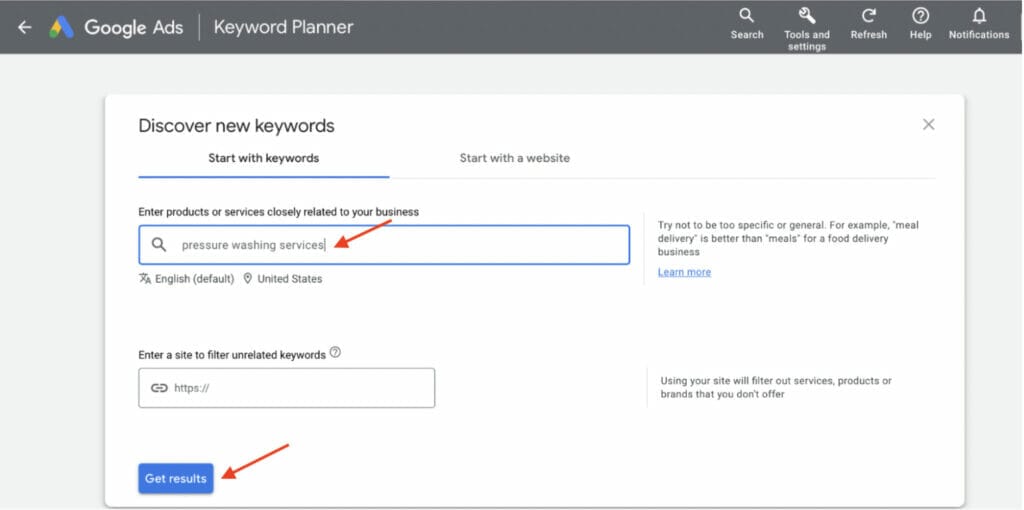
Task: Click the https:// site filter field
Action: [x=300, y=388]
